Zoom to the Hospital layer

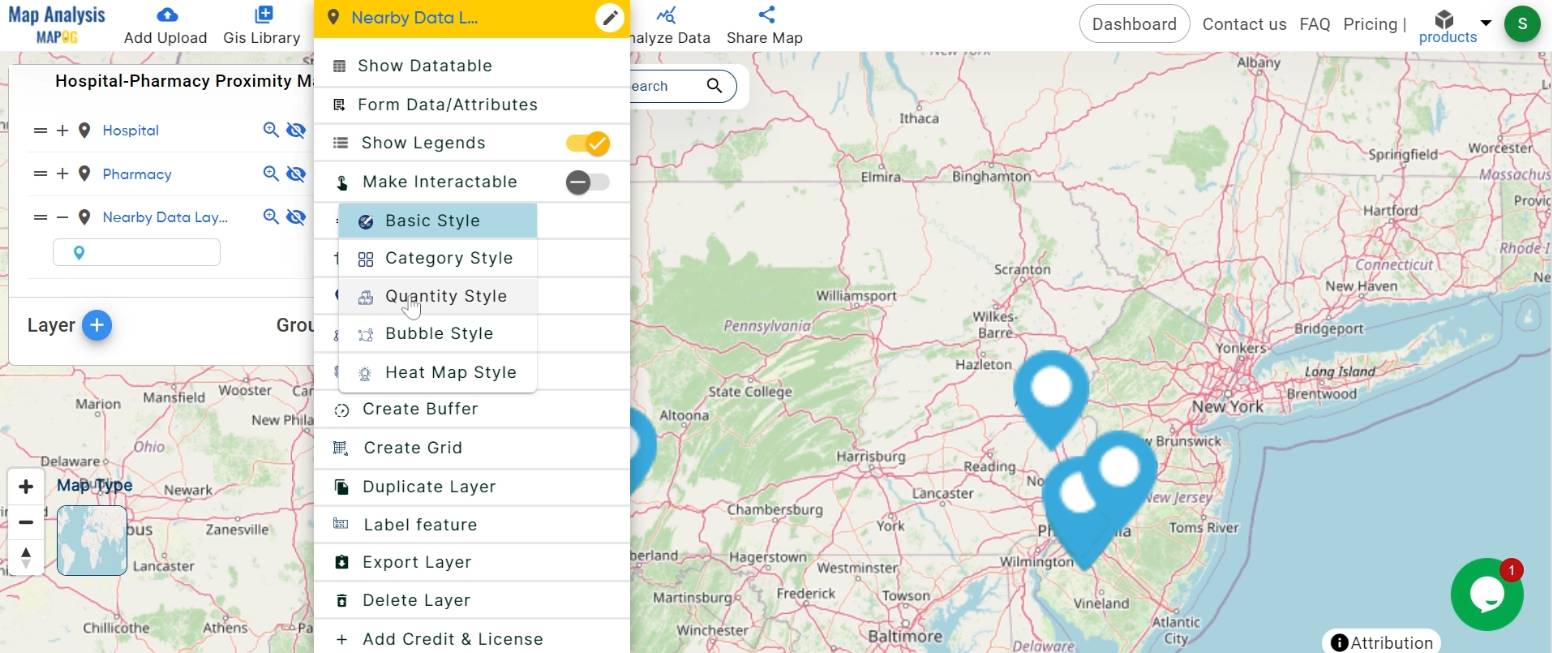pos(270,130)
